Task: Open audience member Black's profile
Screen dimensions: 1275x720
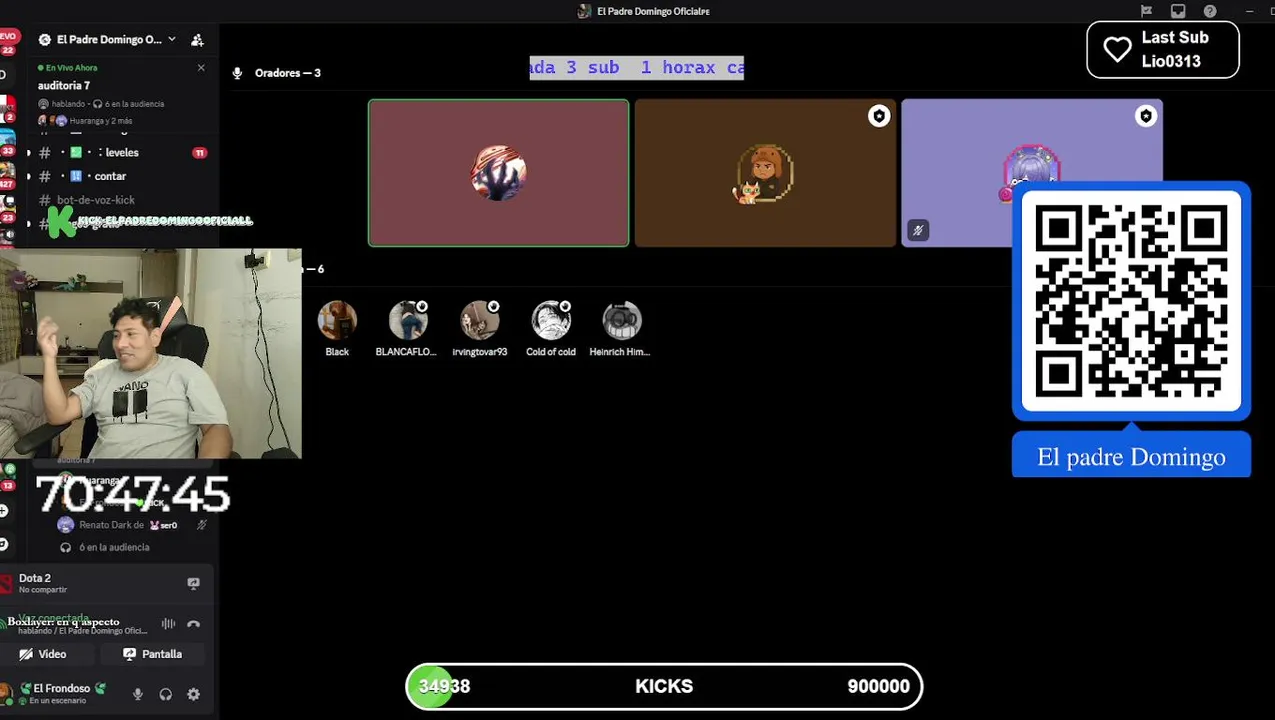Action: click(337, 329)
